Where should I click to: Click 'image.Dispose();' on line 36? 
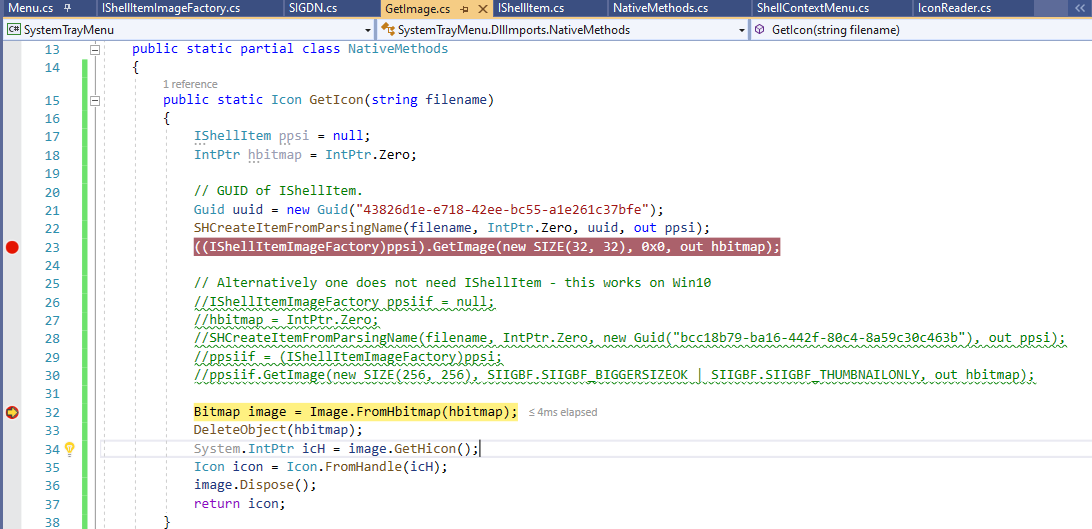click(256, 485)
